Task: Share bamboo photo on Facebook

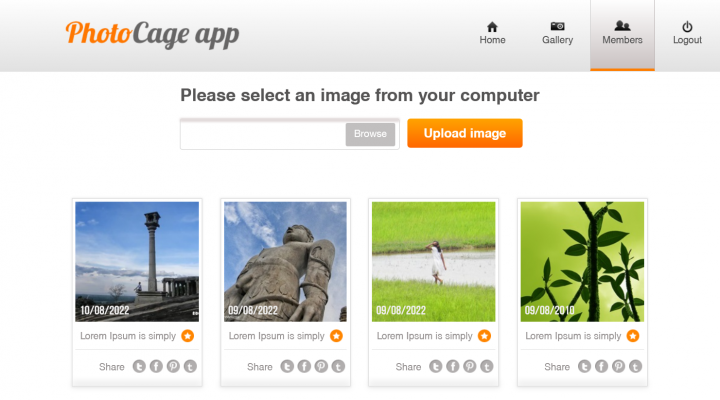Action: click(x=601, y=366)
